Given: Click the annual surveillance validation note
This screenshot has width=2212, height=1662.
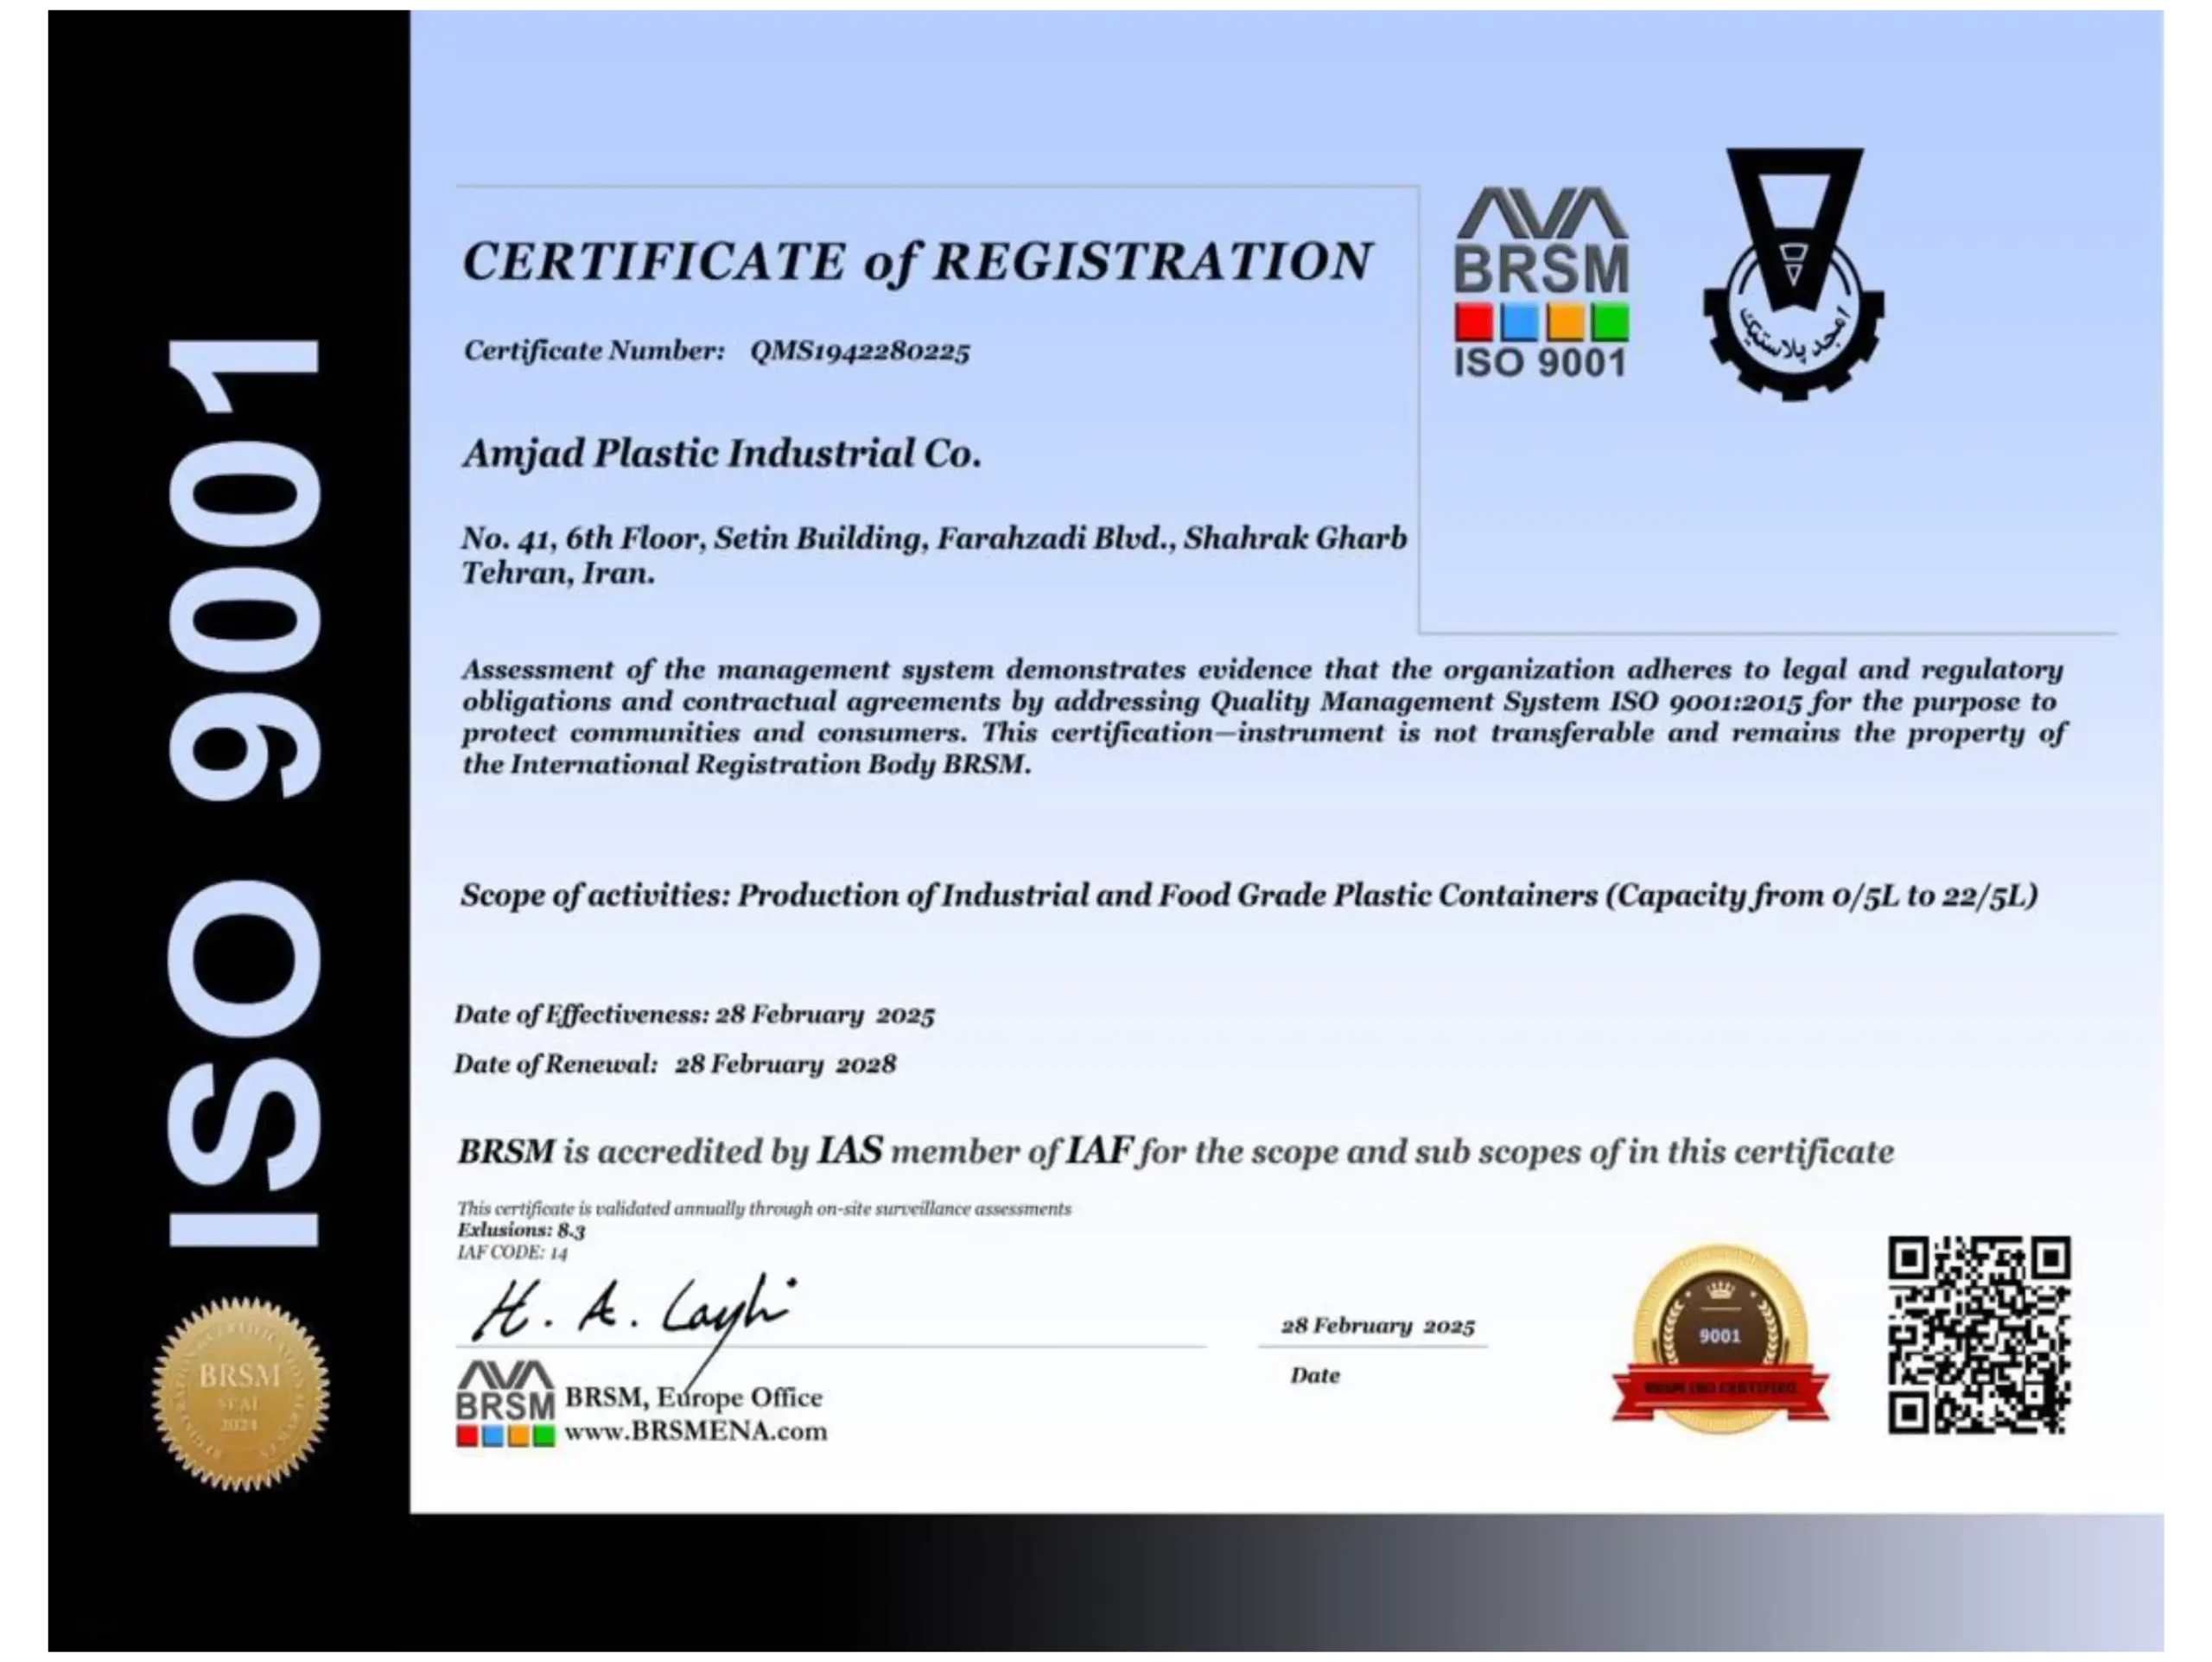Looking at the screenshot, I should point(764,1209).
